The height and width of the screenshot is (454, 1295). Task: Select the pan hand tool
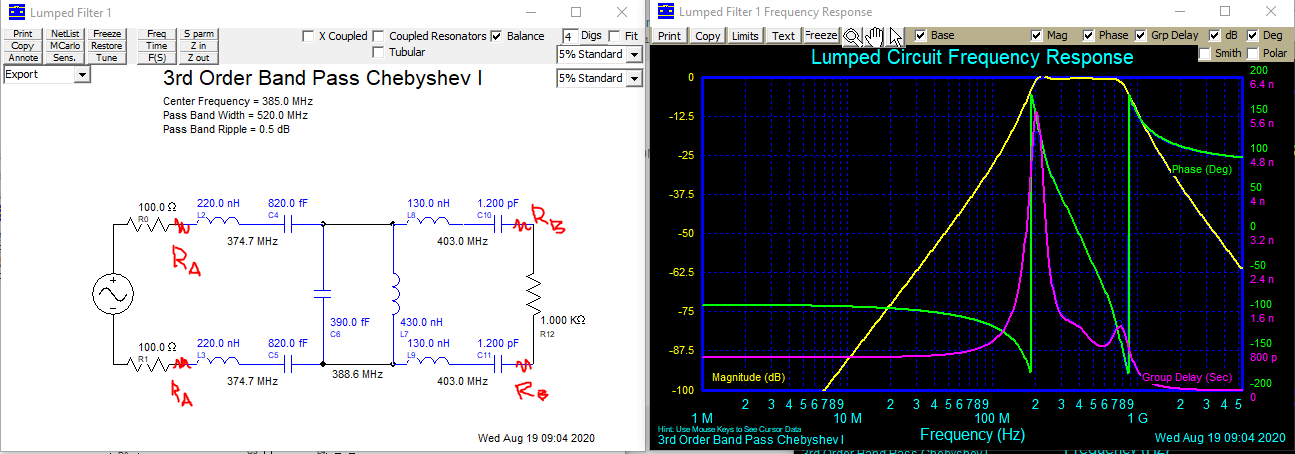[x=873, y=35]
